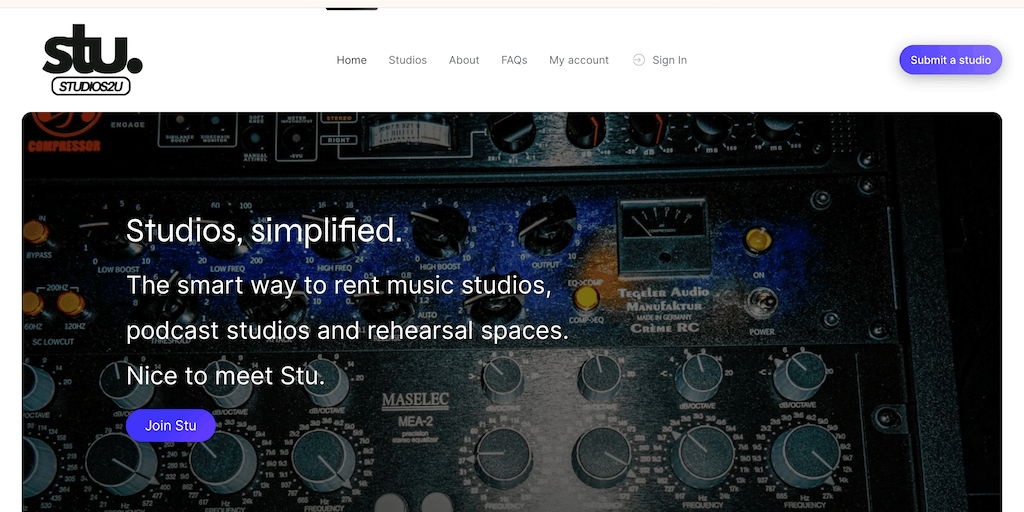Viewport: 1024px width, 512px height.
Task: Click the 'The smart way to rent music studios,' line
Action: click(339, 285)
